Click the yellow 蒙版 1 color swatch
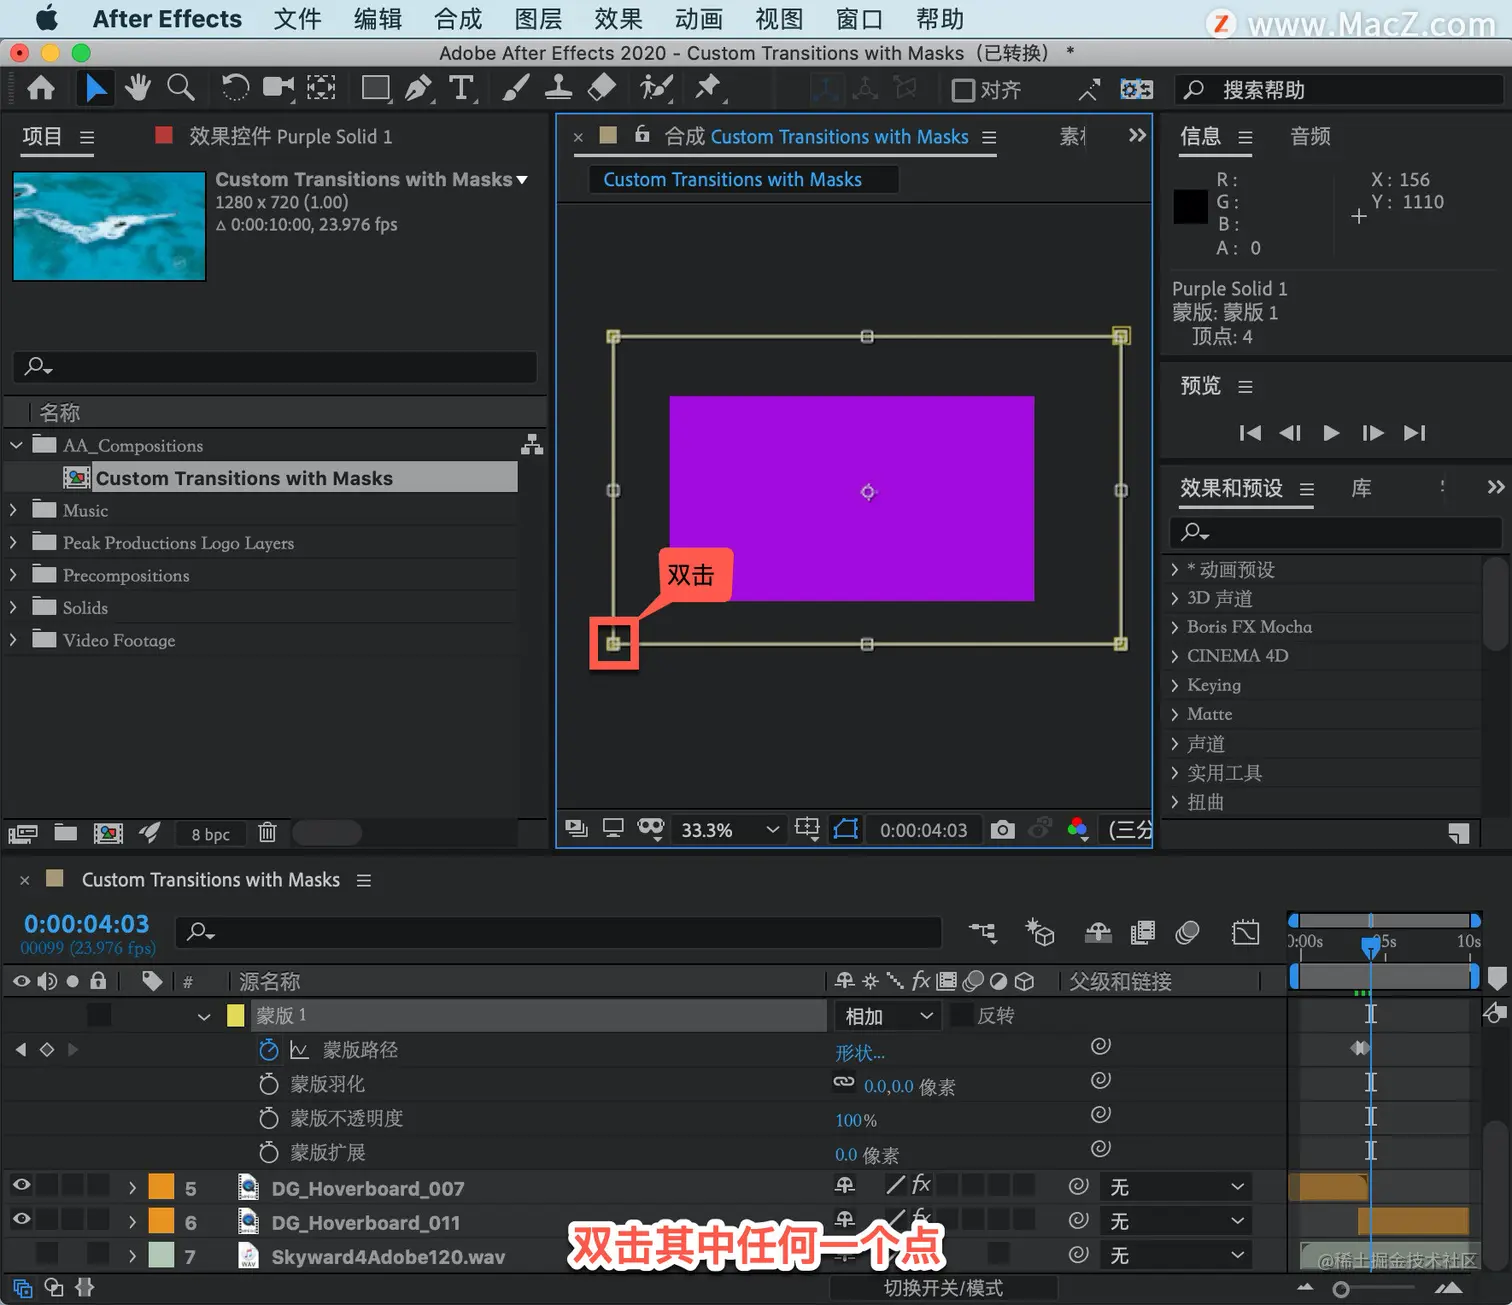This screenshot has width=1512, height=1305. (236, 1016)
